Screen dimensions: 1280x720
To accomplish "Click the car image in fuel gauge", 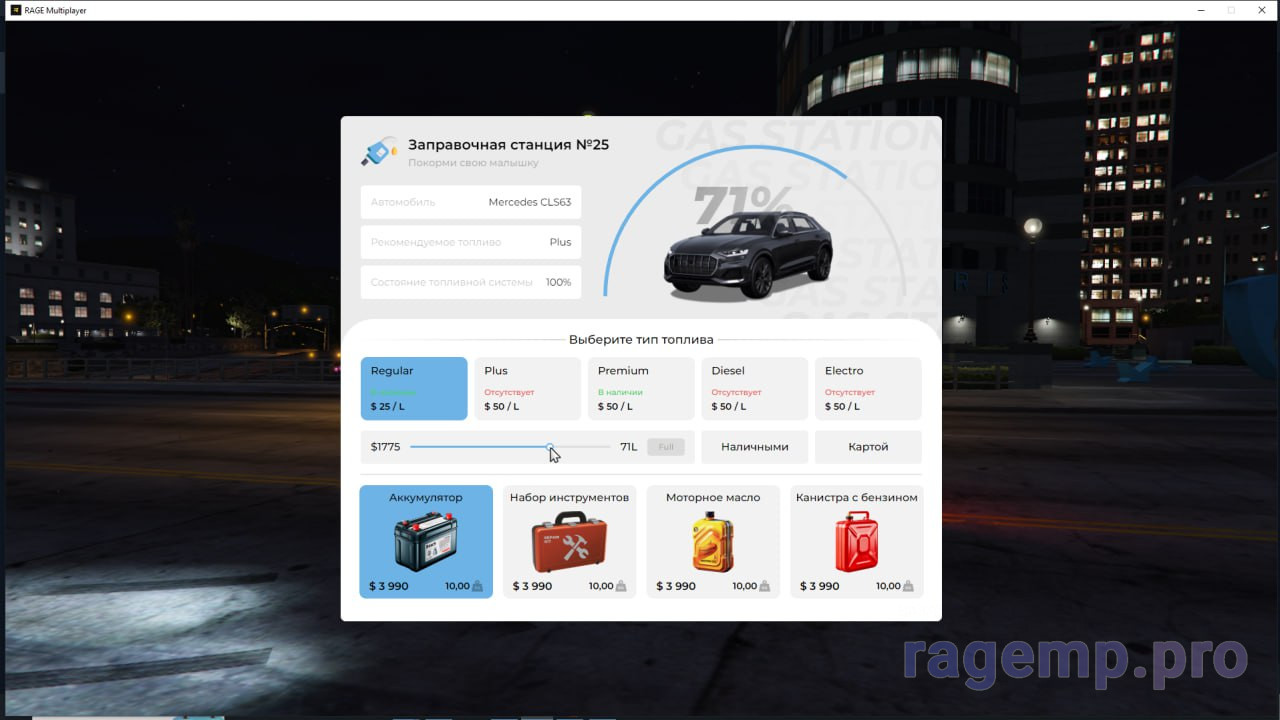I will (748, 256).
